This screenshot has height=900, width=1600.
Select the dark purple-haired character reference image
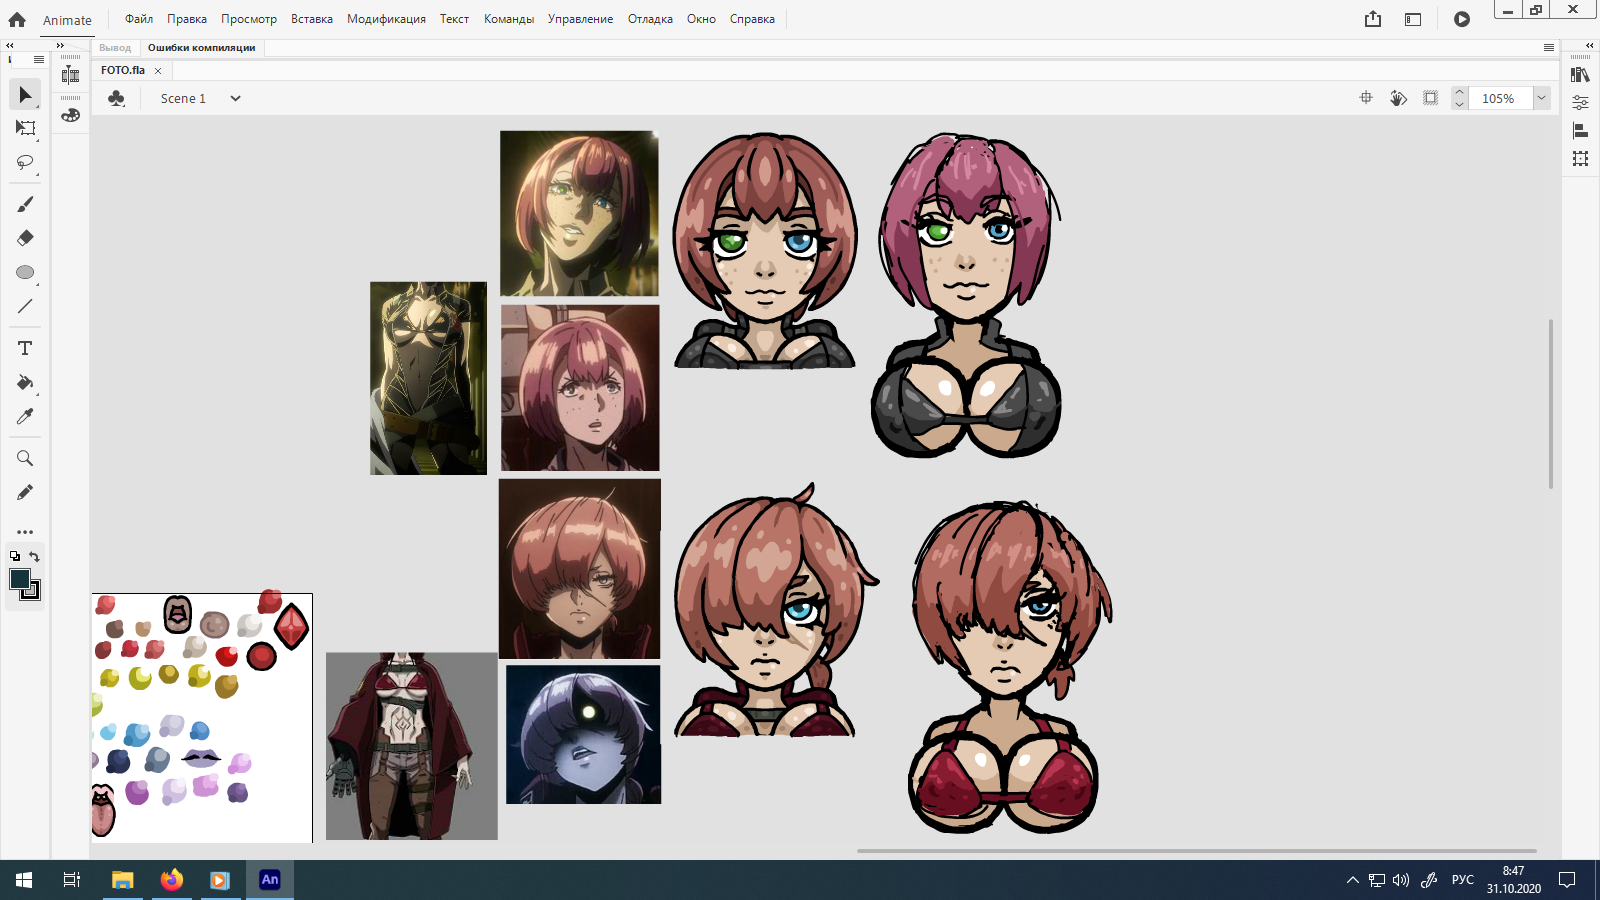(584, 735)
